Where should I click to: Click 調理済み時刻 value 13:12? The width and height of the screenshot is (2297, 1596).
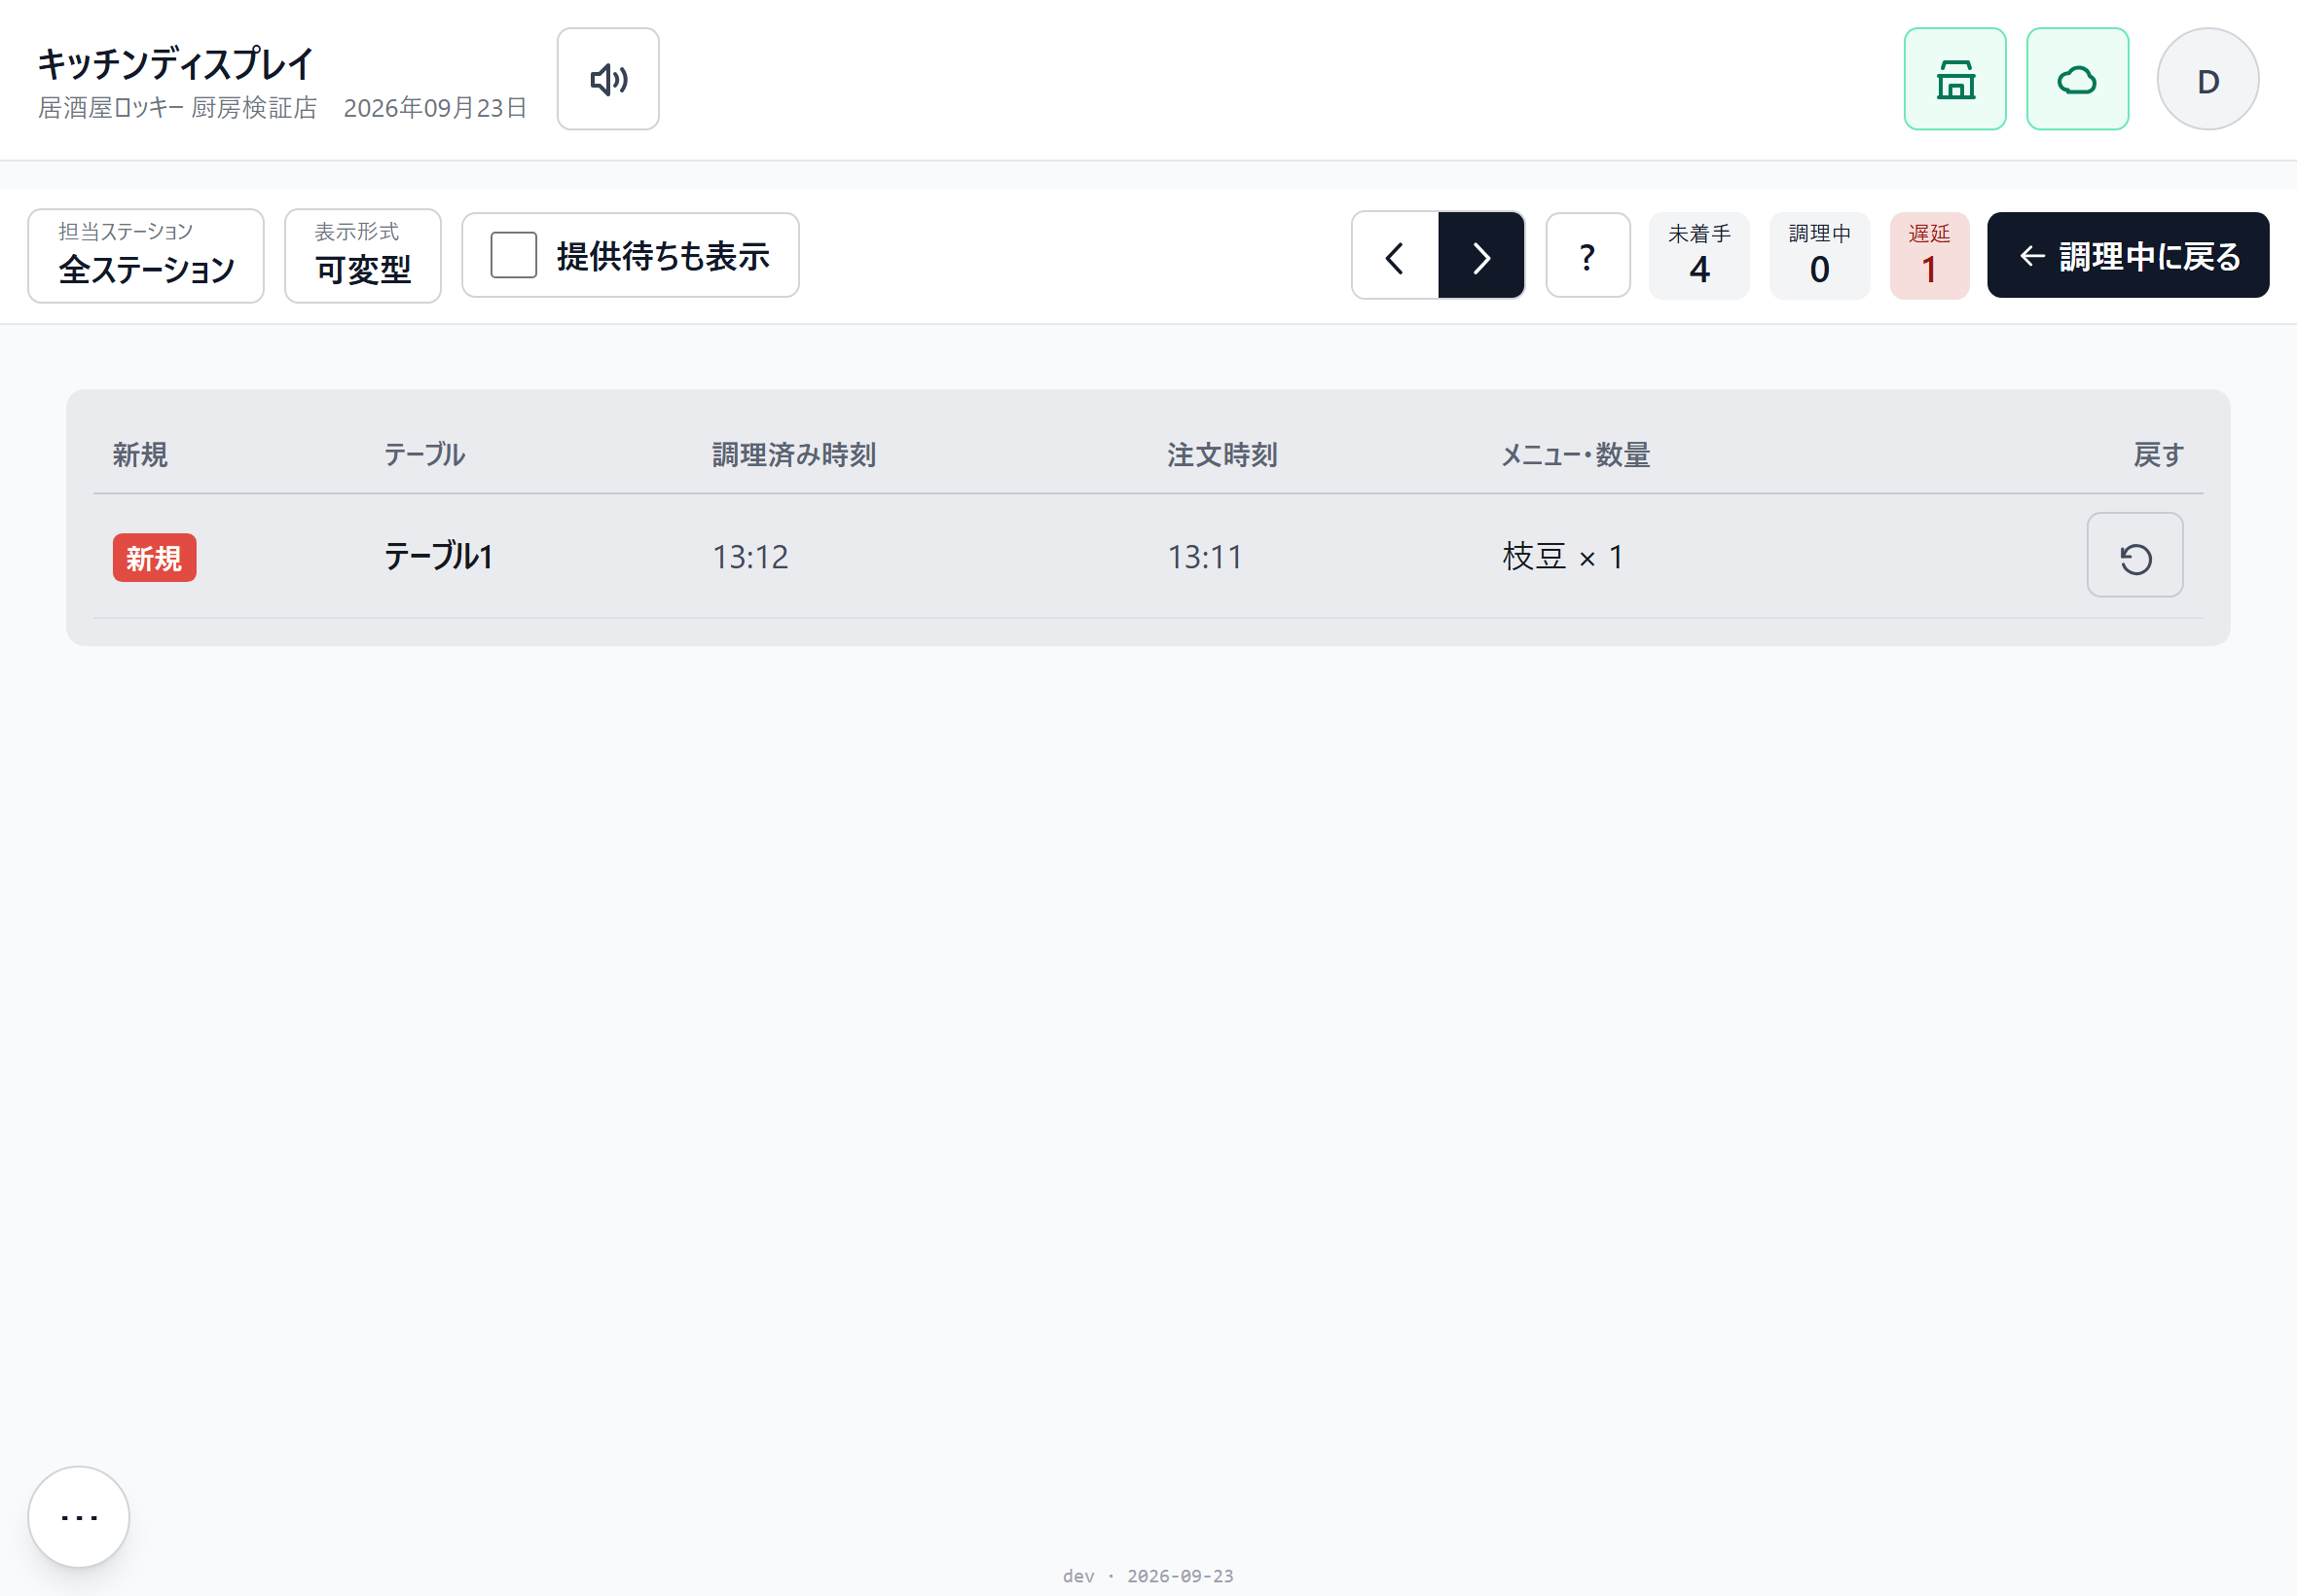click(x=750, y=557)
